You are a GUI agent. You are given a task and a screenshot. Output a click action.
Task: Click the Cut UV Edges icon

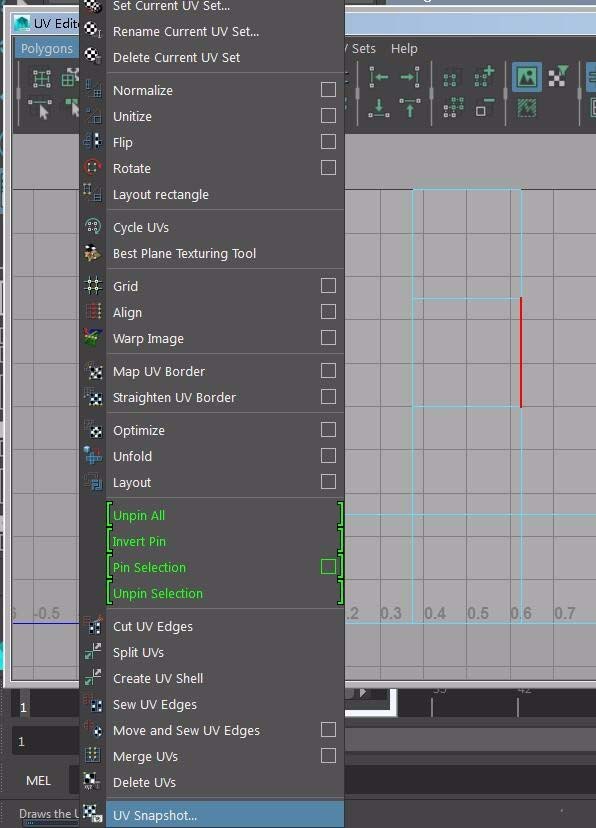[93, 626]
